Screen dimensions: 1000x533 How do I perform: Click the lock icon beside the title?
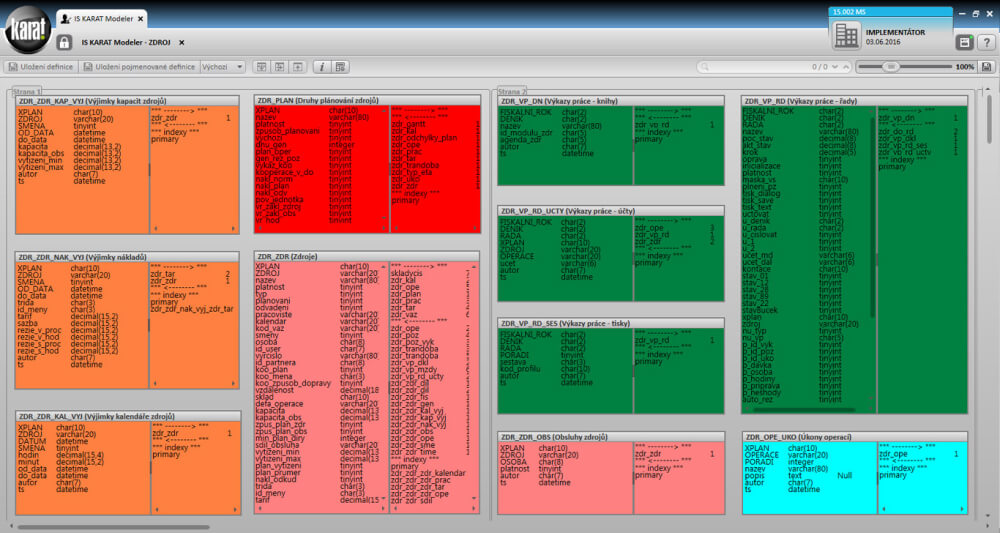(64, 43)
